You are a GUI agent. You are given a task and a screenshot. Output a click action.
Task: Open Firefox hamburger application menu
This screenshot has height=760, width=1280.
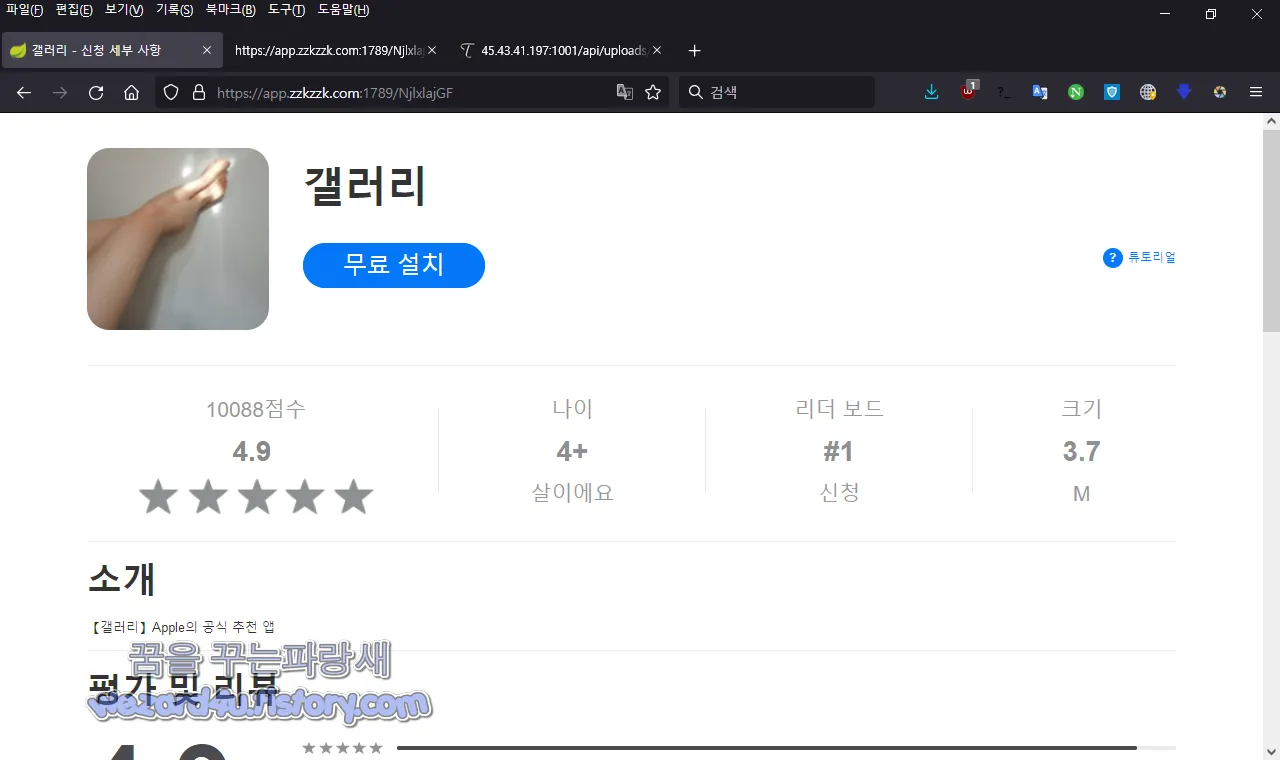(1256, 92)
